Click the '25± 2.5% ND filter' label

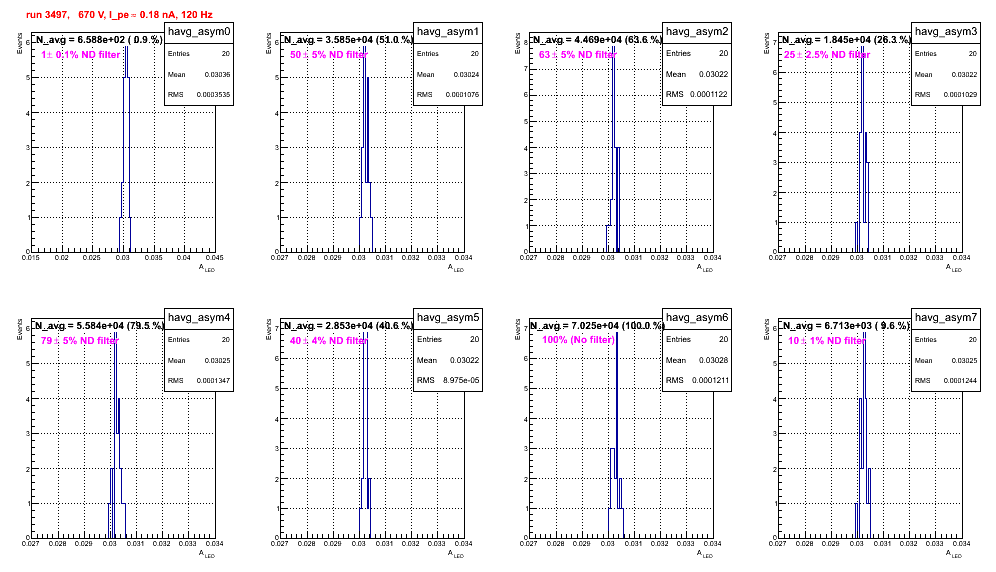[x=827, y=55]
